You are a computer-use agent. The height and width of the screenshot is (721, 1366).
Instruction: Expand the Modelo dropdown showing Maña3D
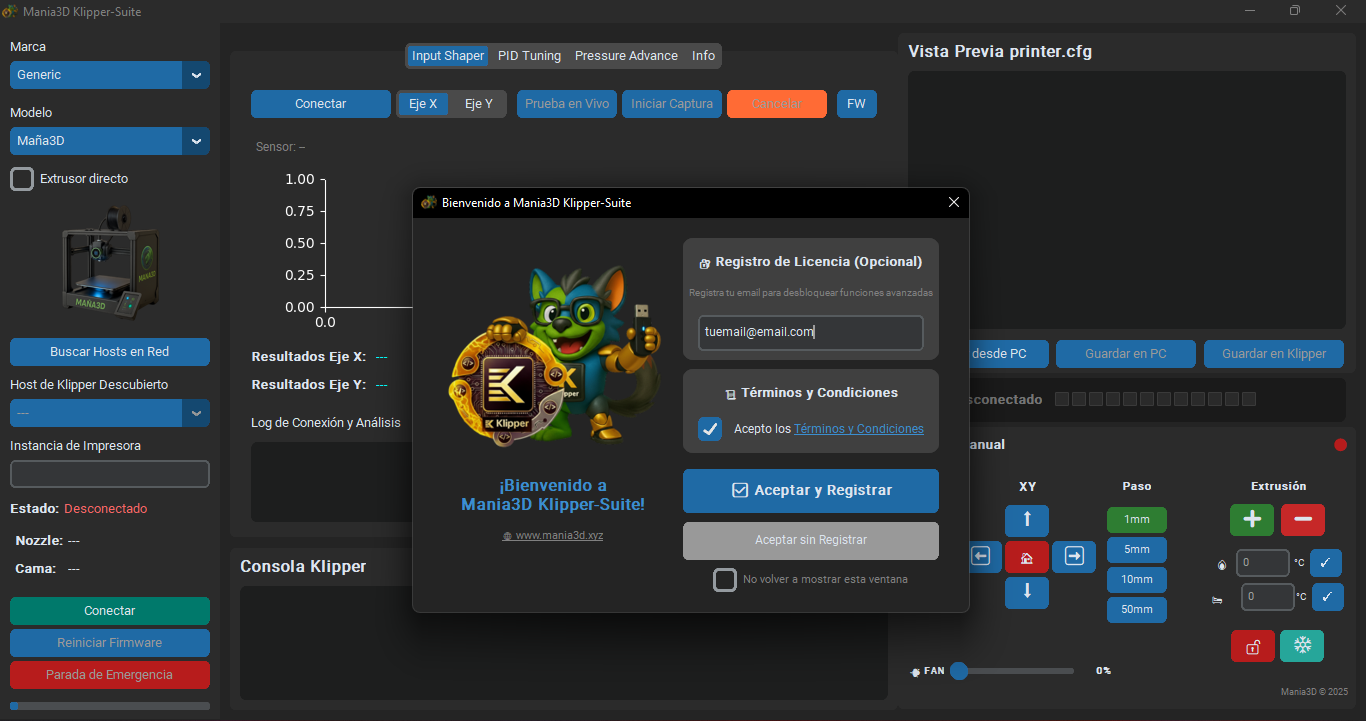tap(110, 141)
